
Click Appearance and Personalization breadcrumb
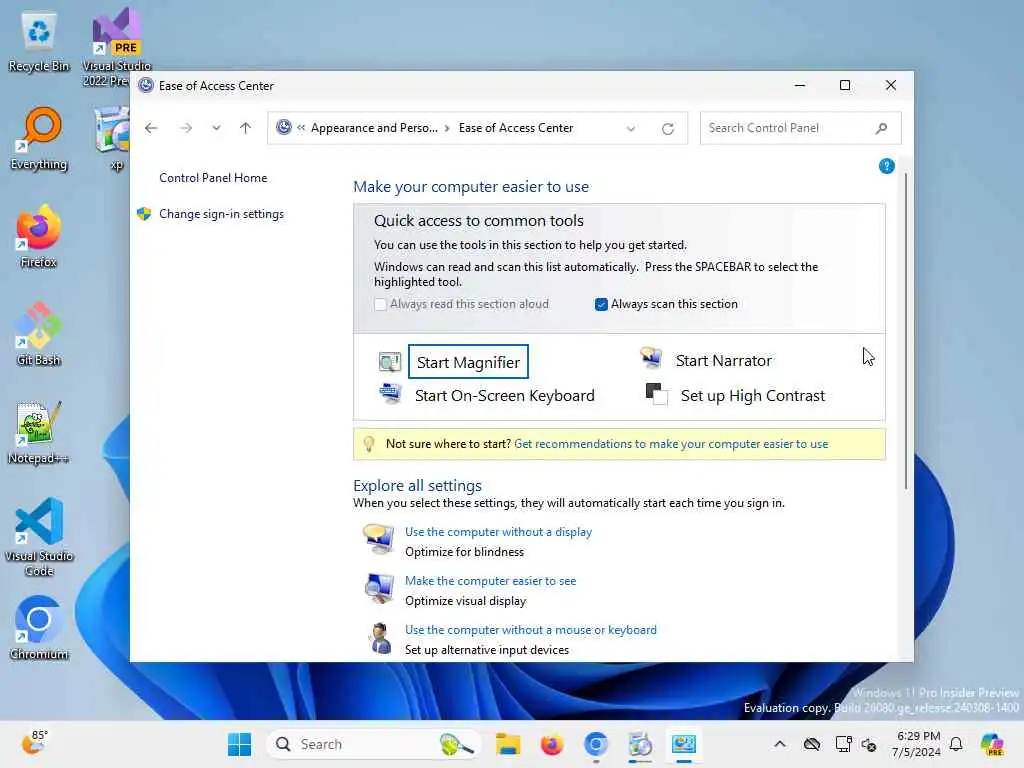pyautogui.click(x=374, y=128)
